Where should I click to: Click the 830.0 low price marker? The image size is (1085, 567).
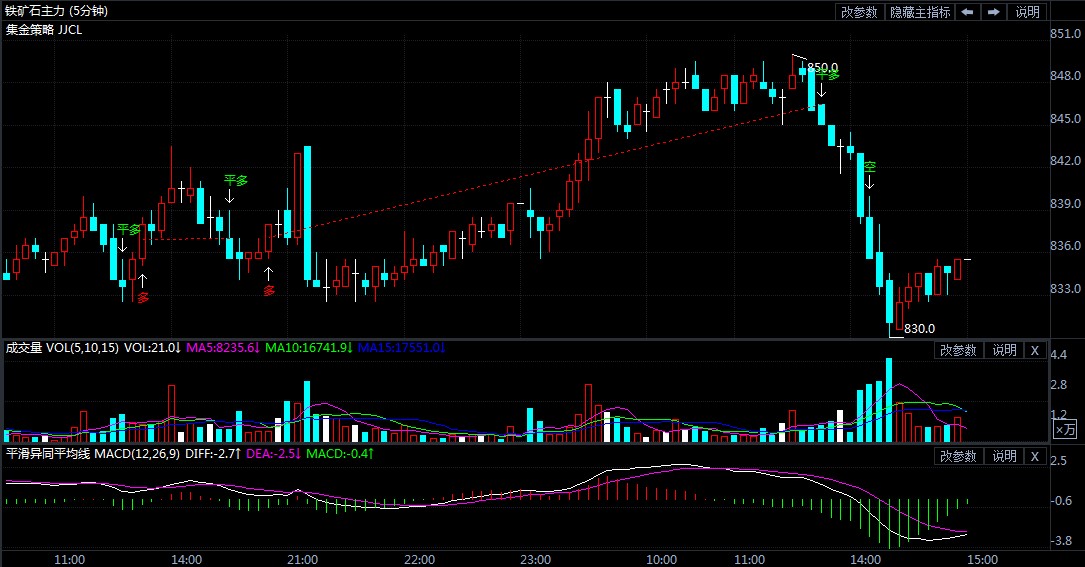(x=919, y=328)
